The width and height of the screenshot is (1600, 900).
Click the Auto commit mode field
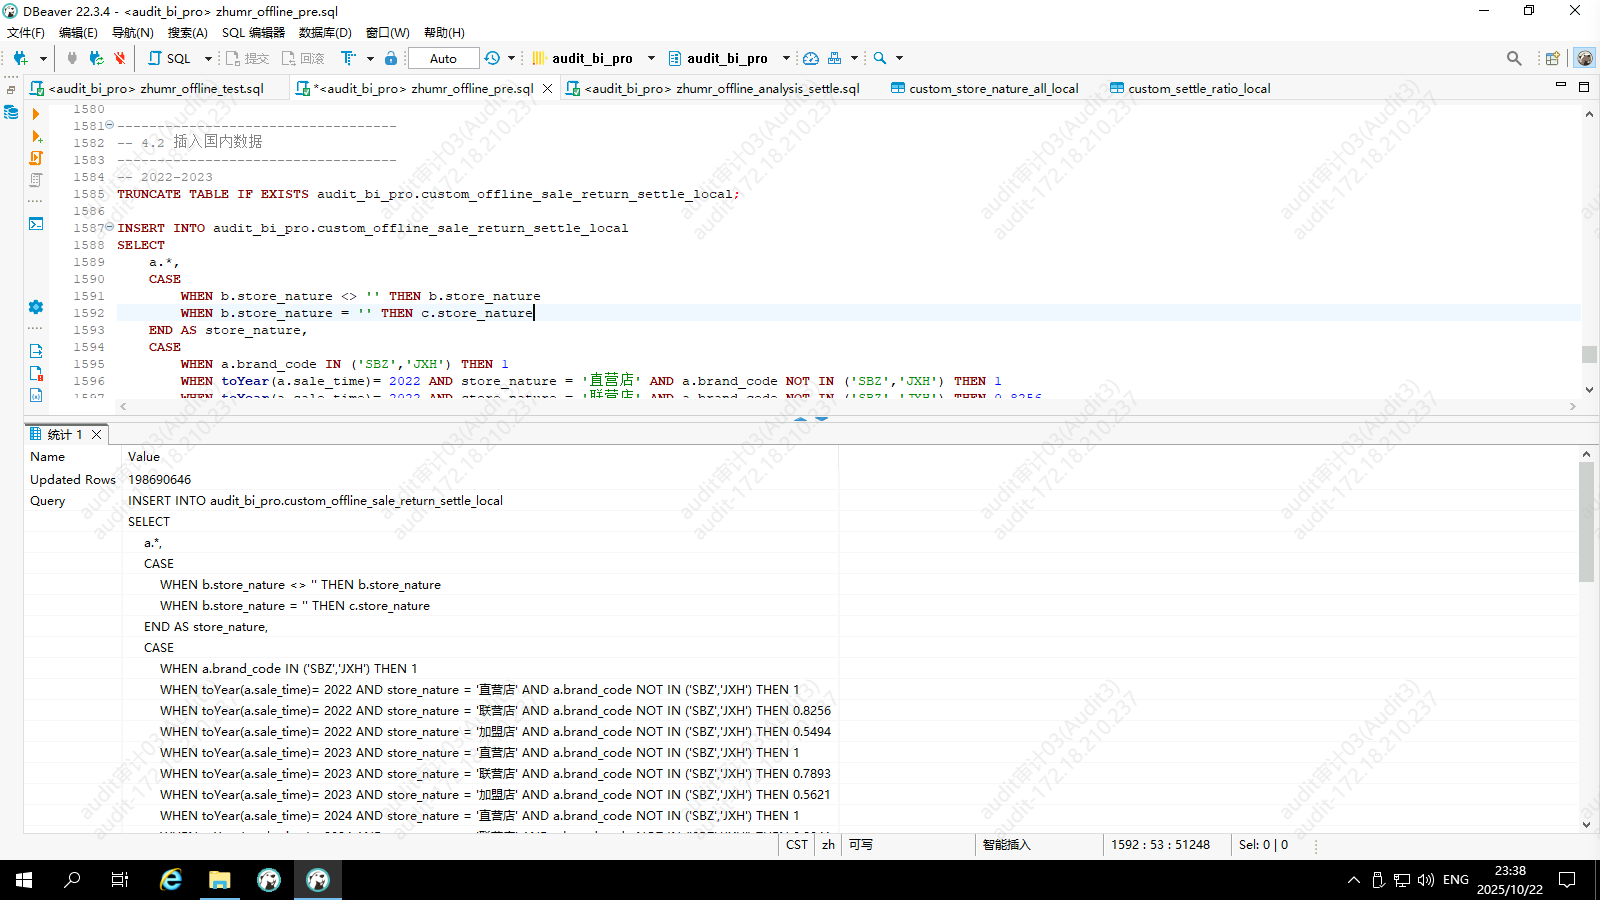[x=443, y=58]
